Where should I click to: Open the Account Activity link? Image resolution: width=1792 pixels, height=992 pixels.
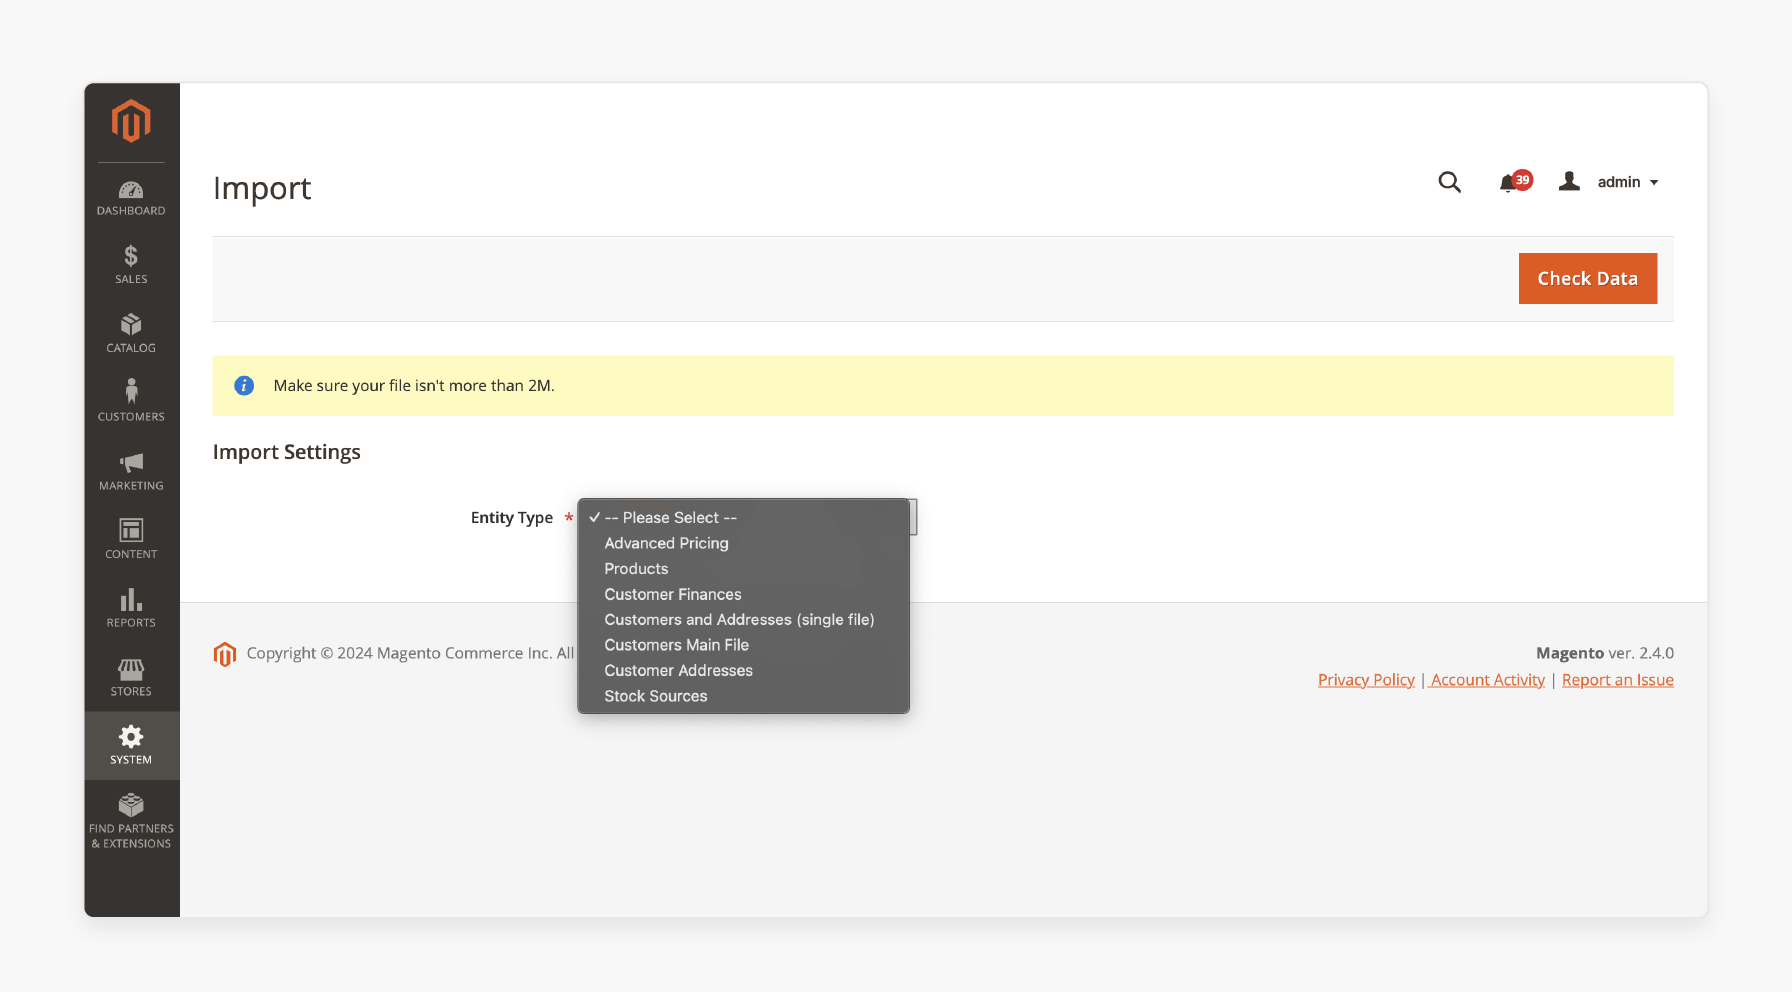click(x=1488, y=680)
